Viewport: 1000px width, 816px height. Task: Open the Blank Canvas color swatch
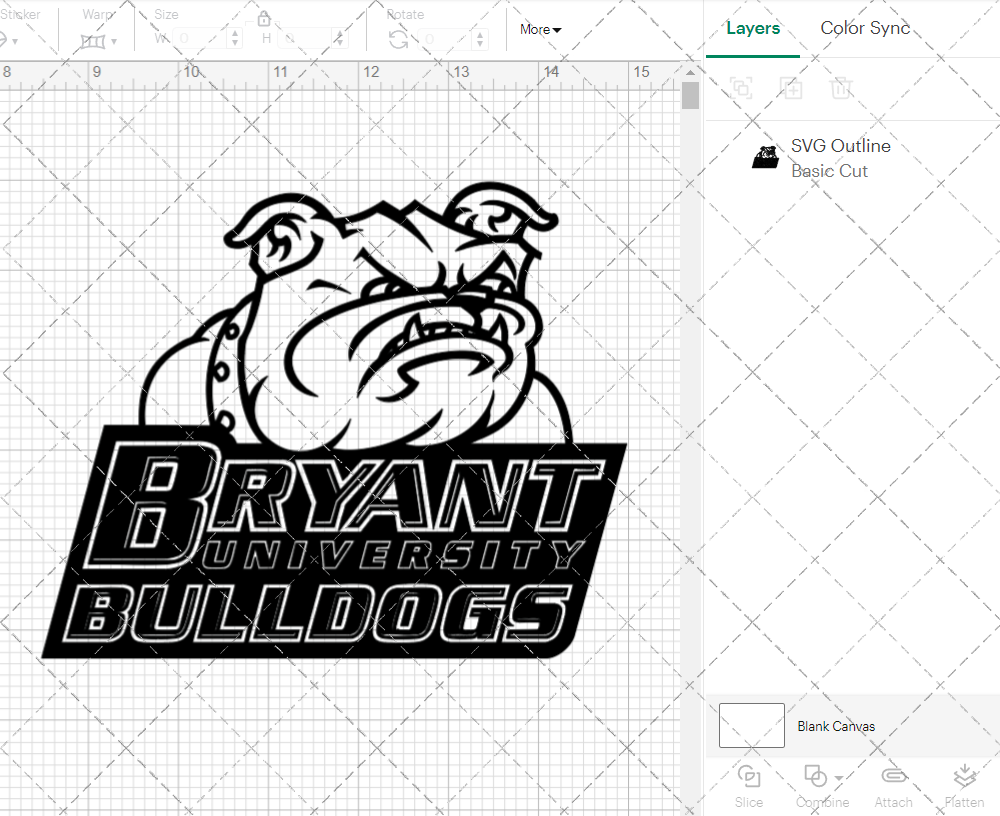[750, 726]
